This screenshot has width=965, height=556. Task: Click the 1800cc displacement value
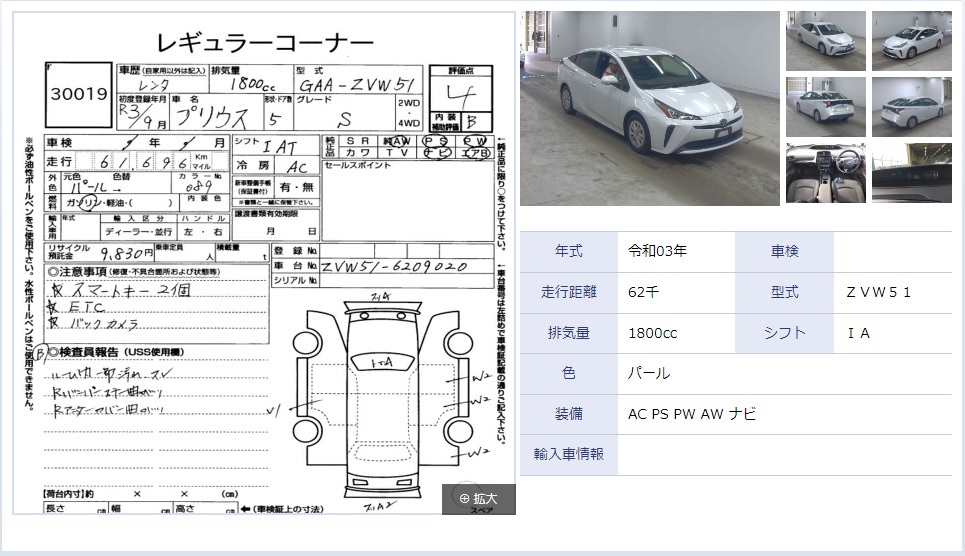coord(652,333)
